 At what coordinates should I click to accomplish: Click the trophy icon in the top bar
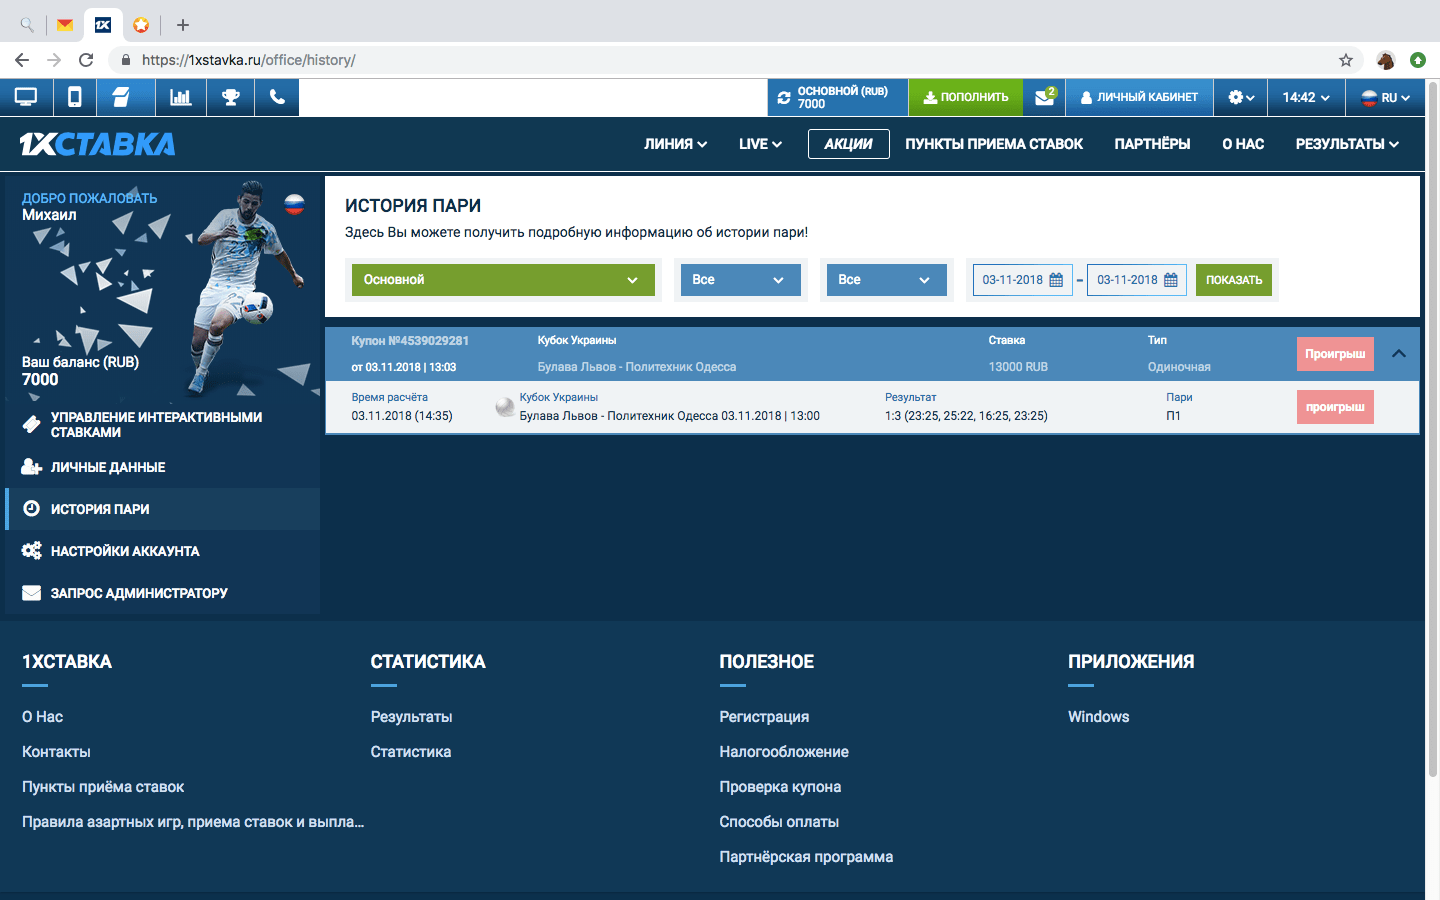click(x=231, y=97)
